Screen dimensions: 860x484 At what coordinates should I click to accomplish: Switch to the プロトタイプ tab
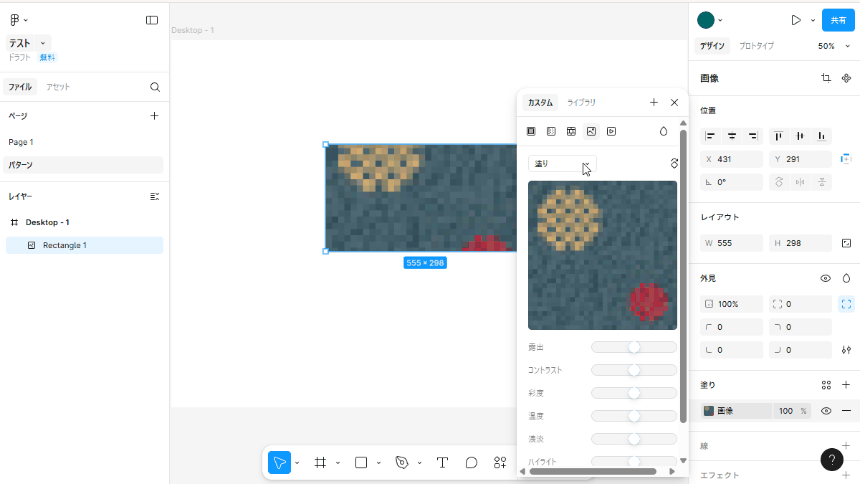click(x=756, y=46)
